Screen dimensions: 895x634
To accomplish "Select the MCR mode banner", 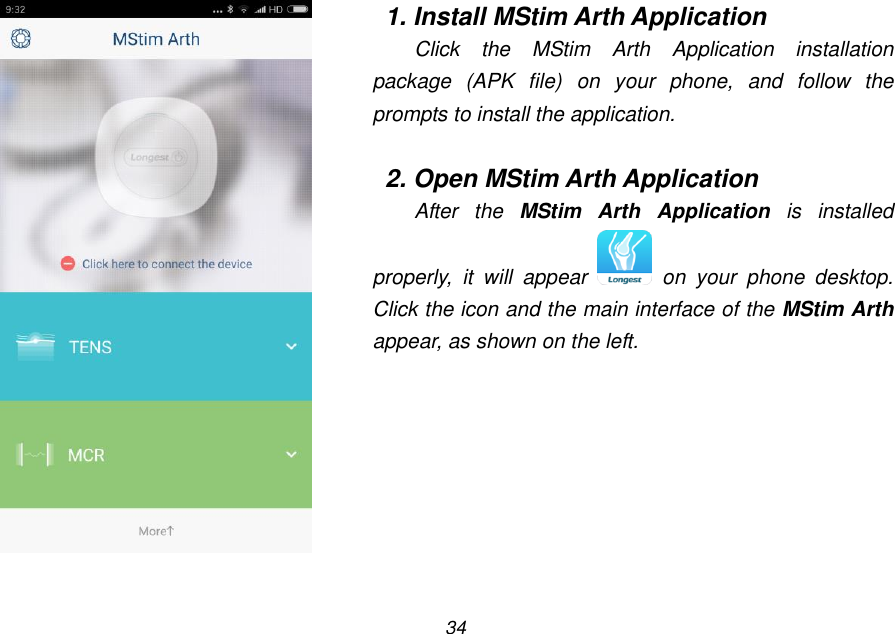I will 156,454.
